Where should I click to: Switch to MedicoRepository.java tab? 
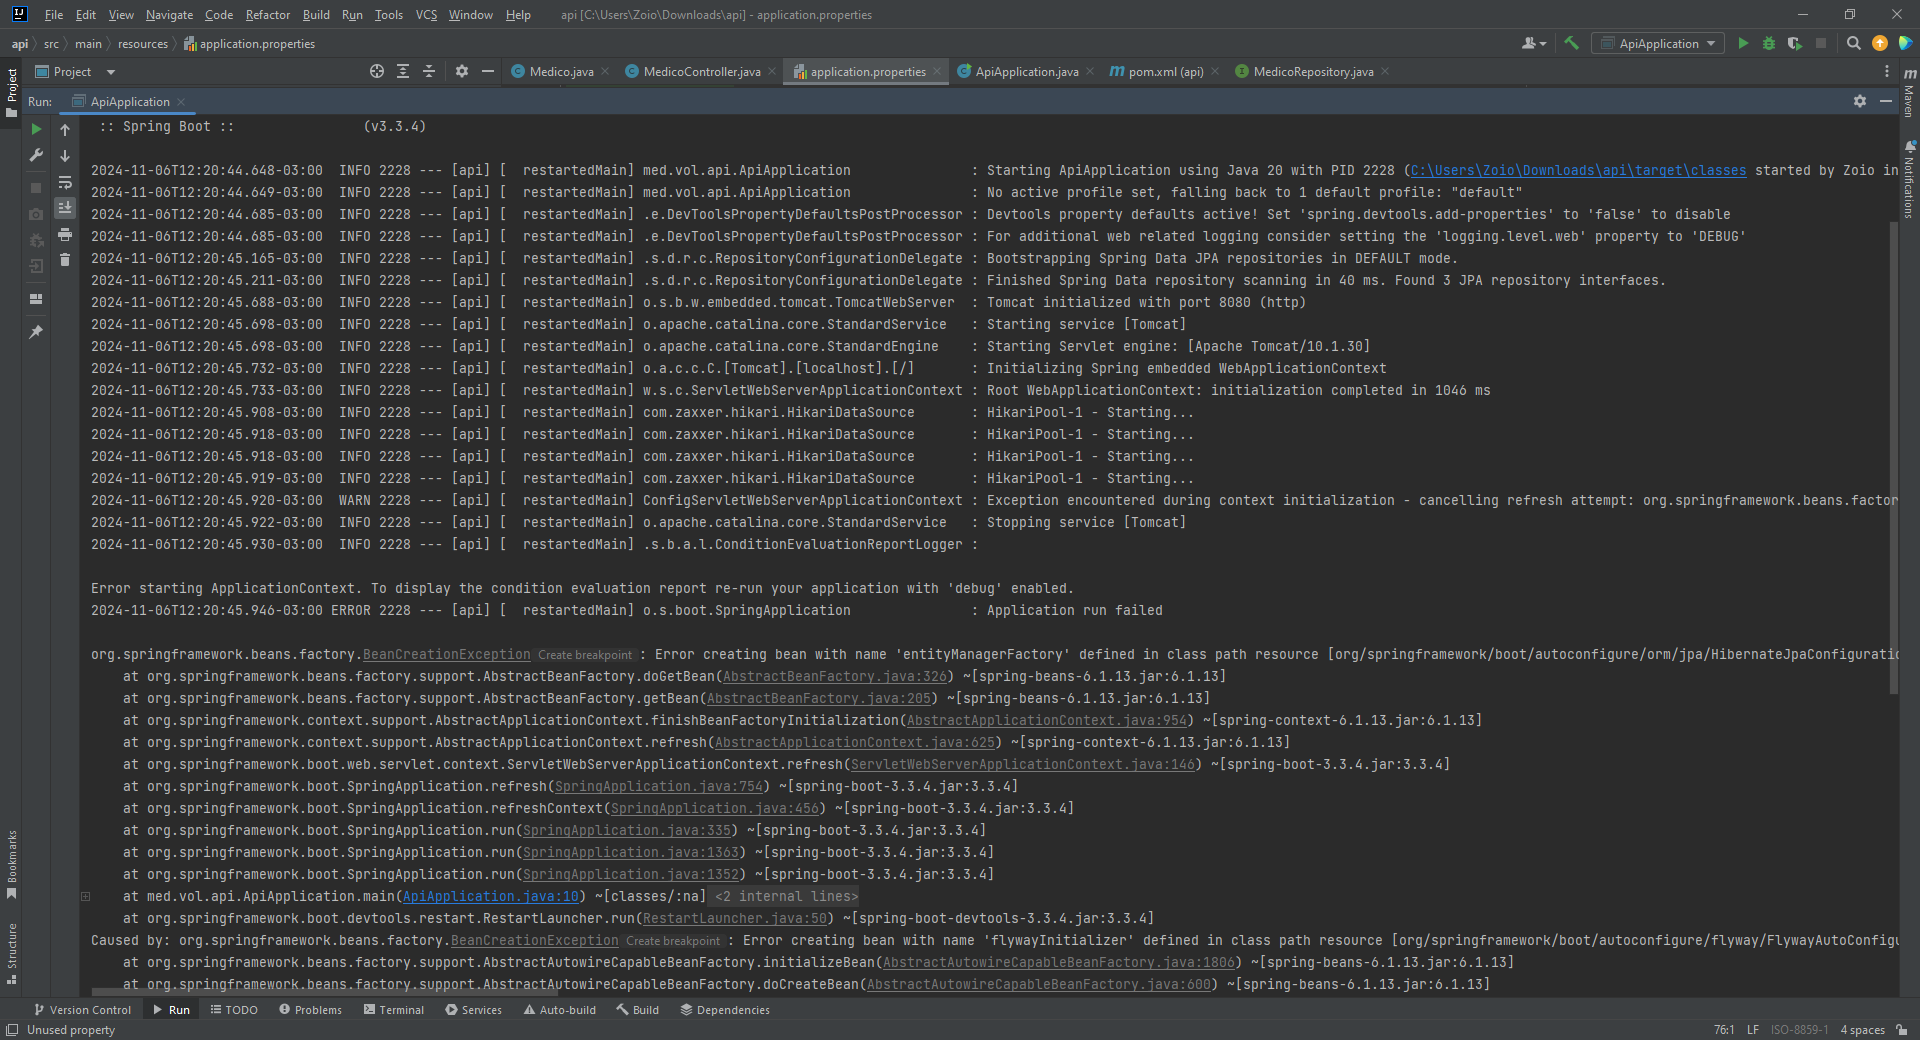point(1312,71)
